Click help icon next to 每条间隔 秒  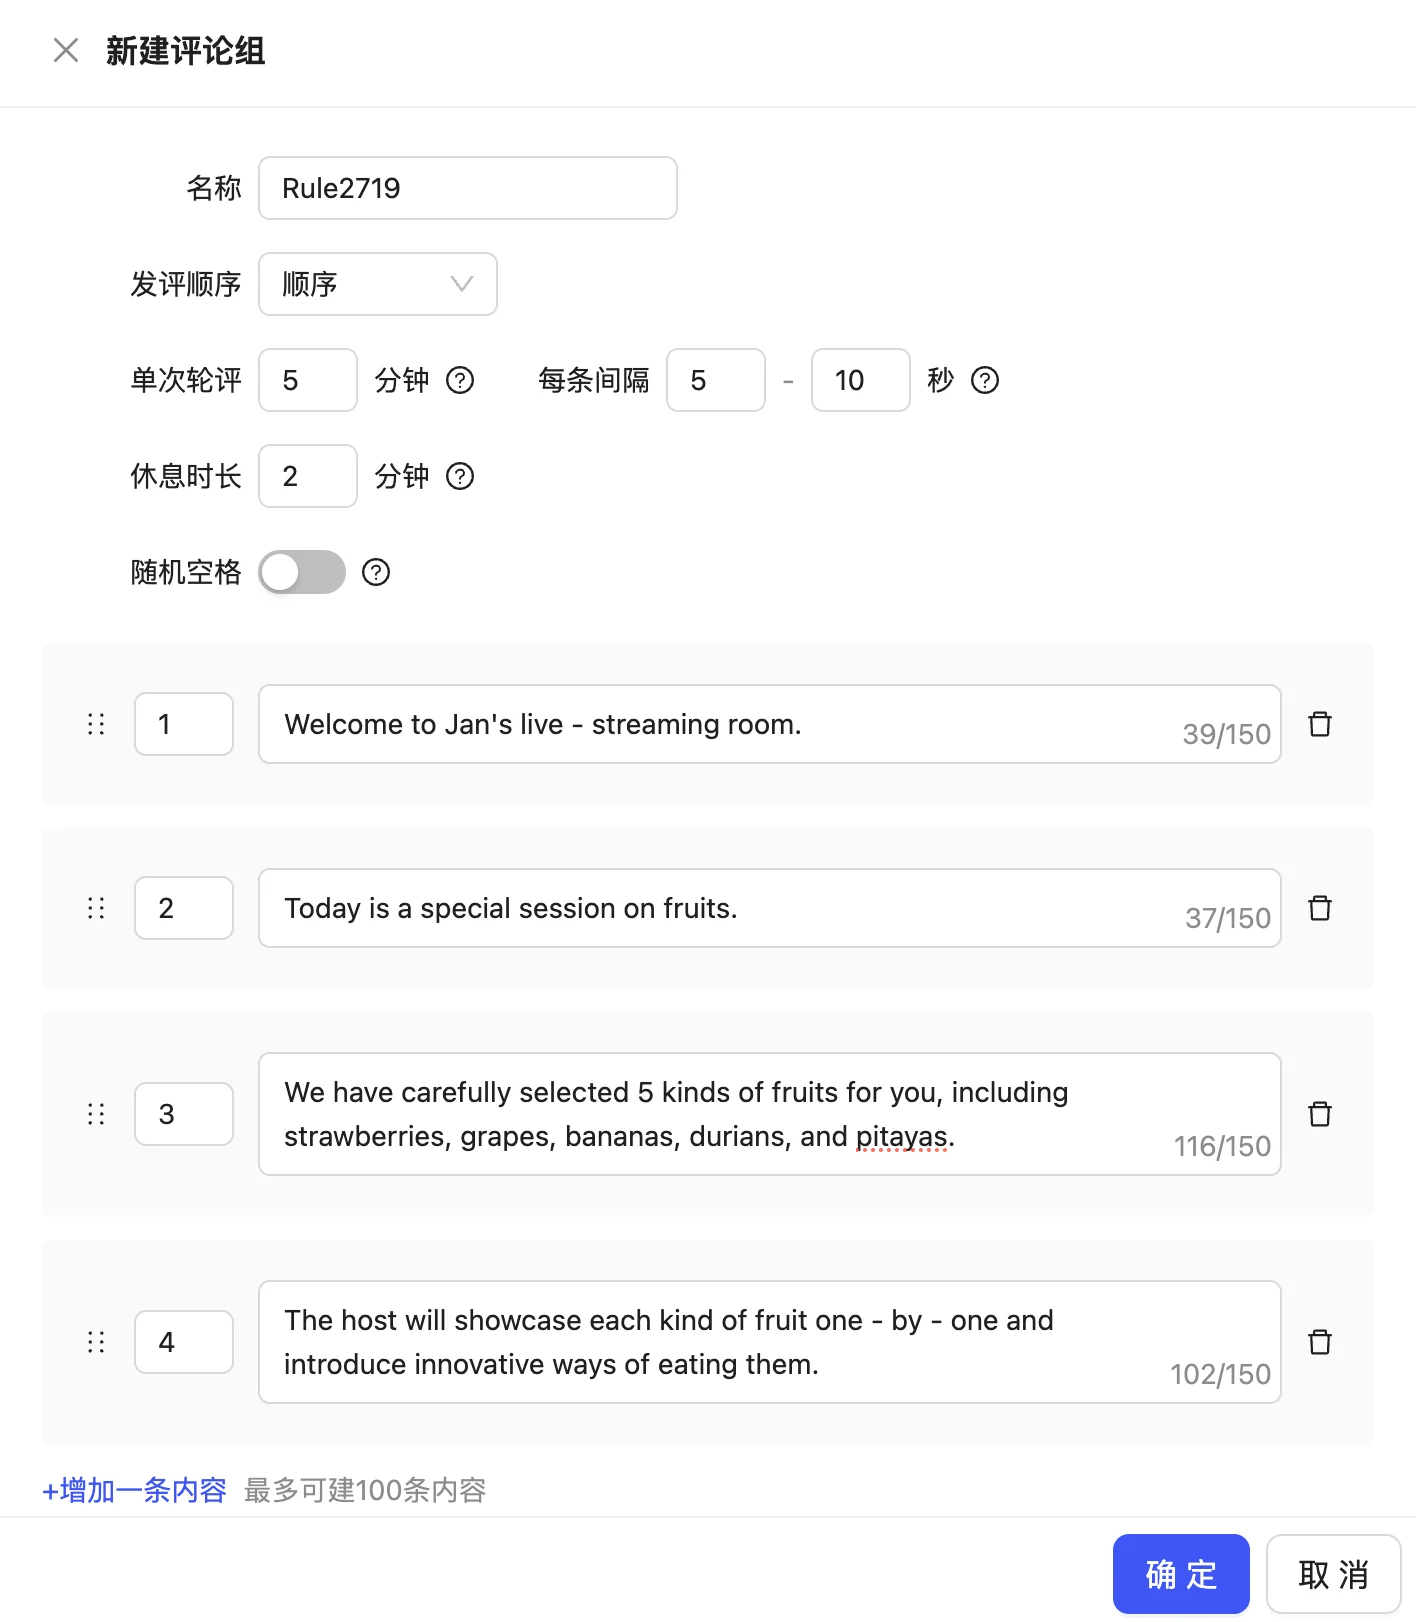985,380
